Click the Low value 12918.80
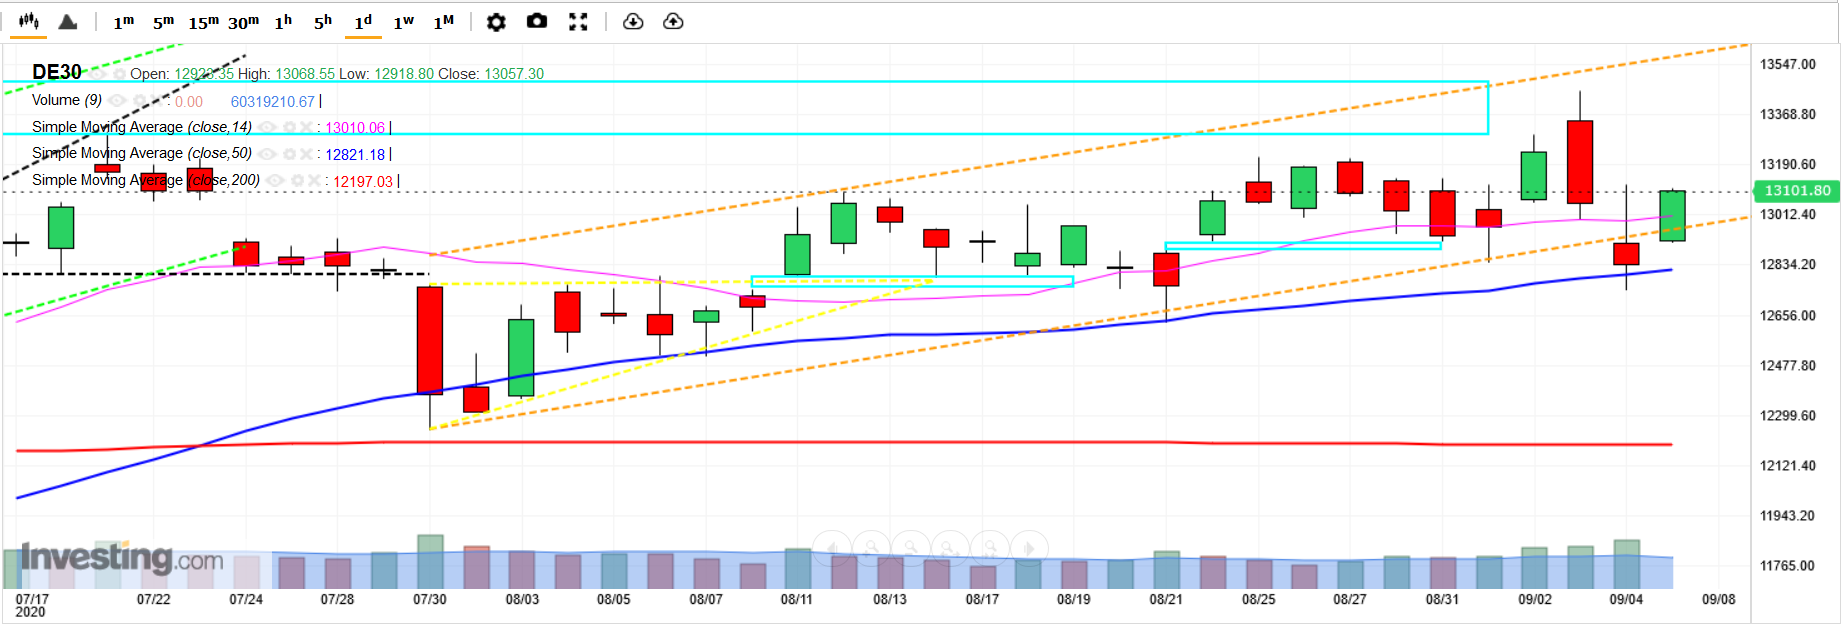Screen dimensions: 1845x624 [404, 74]
